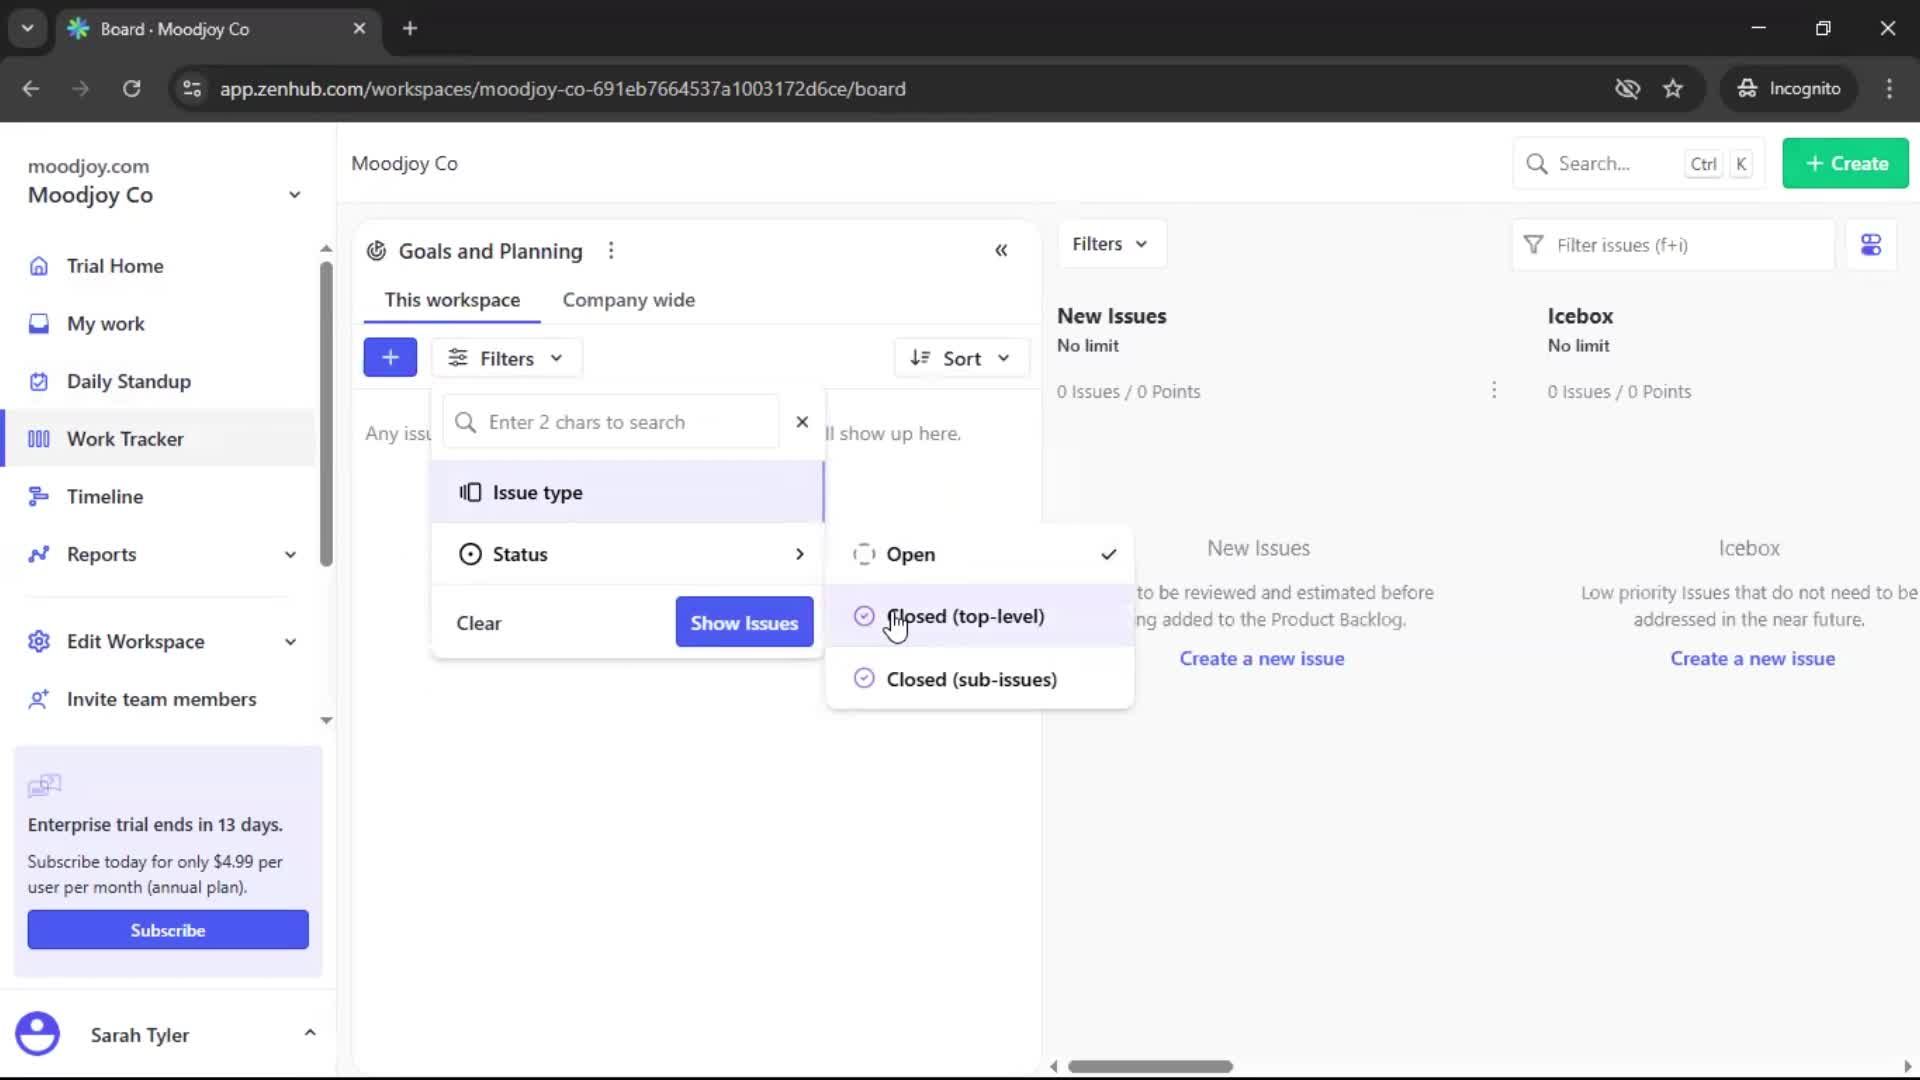This screenshot has height=1080, width=1920.
Task: Click the Invite team members icon
Action: (39, 699)
